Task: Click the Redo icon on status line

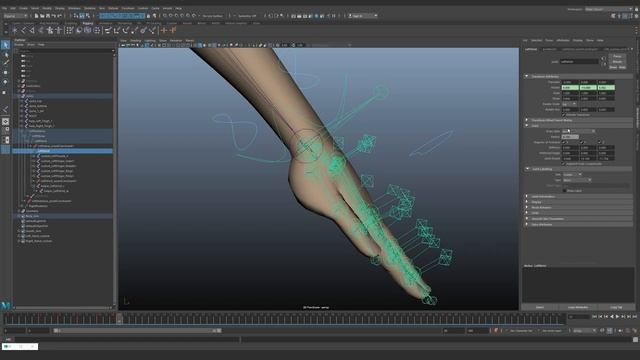Action: coord(60,16)
